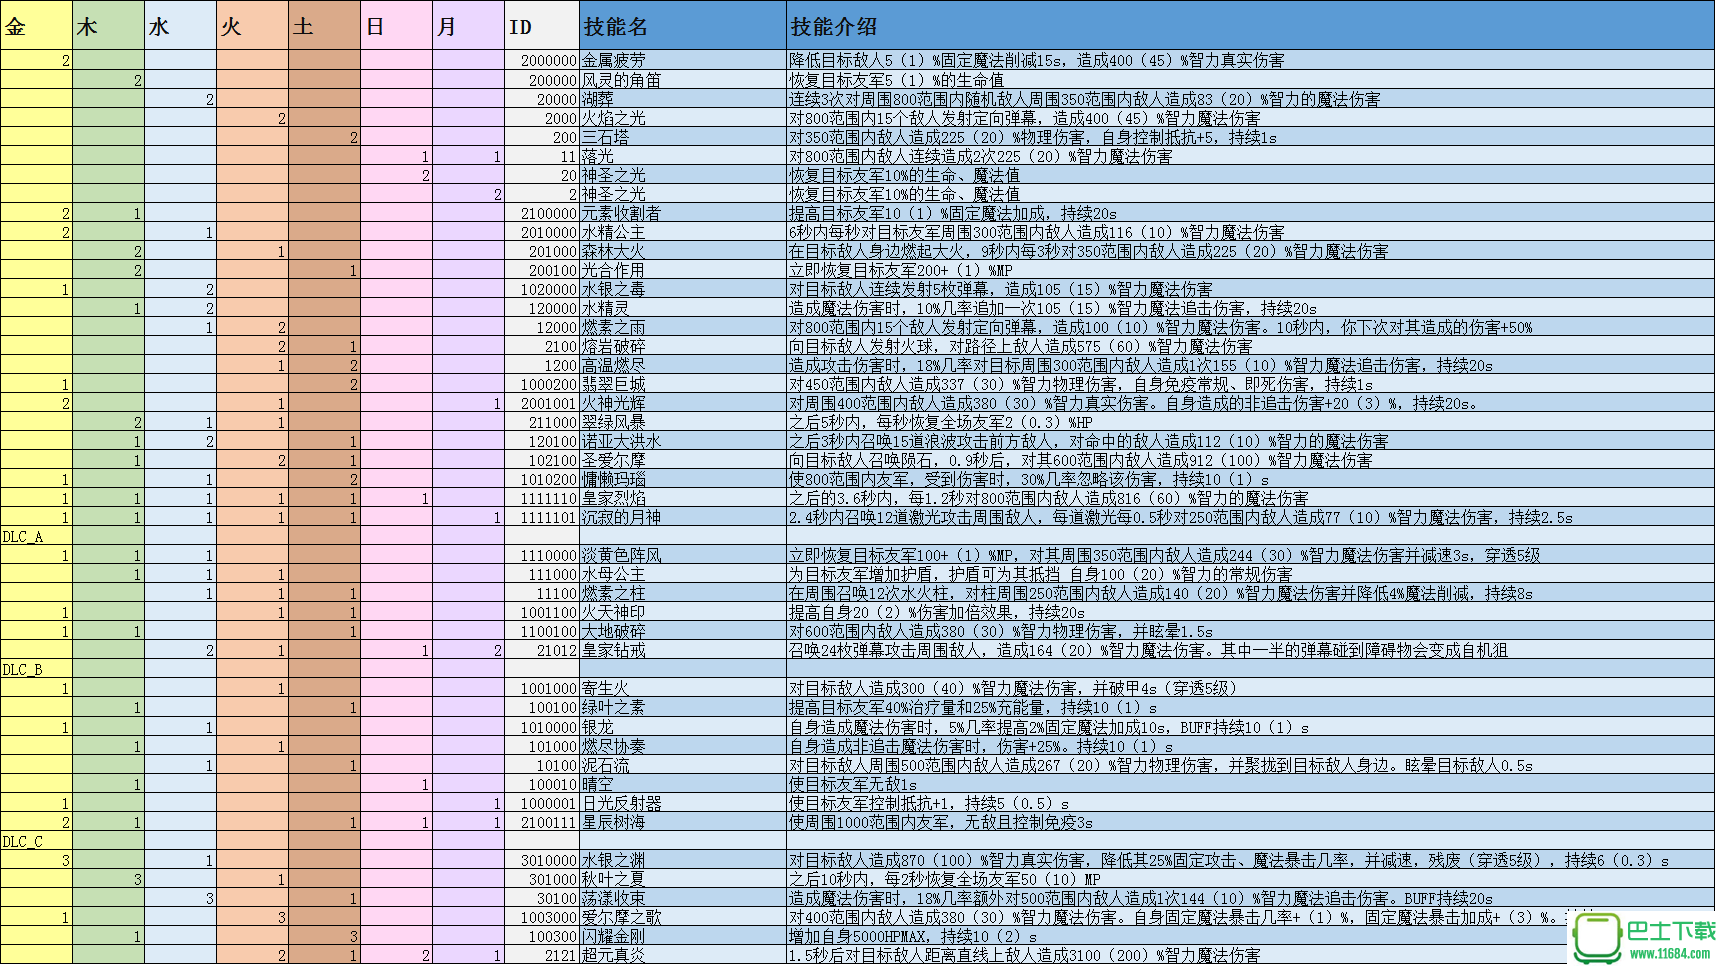Click the skill name 爱尔摩之歌
1717x966 pixels.
tap(683, 917)
